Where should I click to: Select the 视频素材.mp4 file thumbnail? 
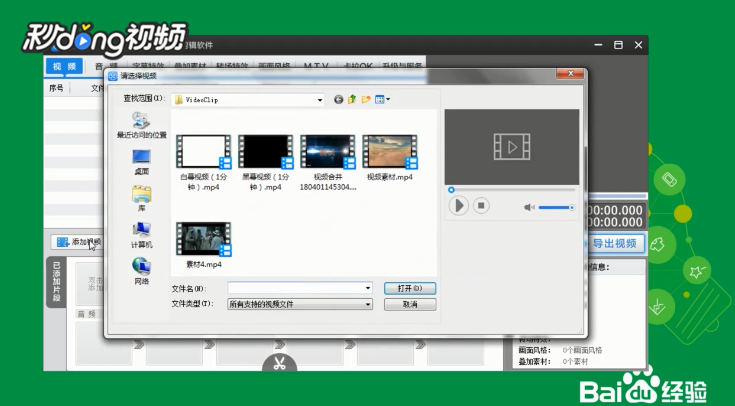[x=390, y=152]
